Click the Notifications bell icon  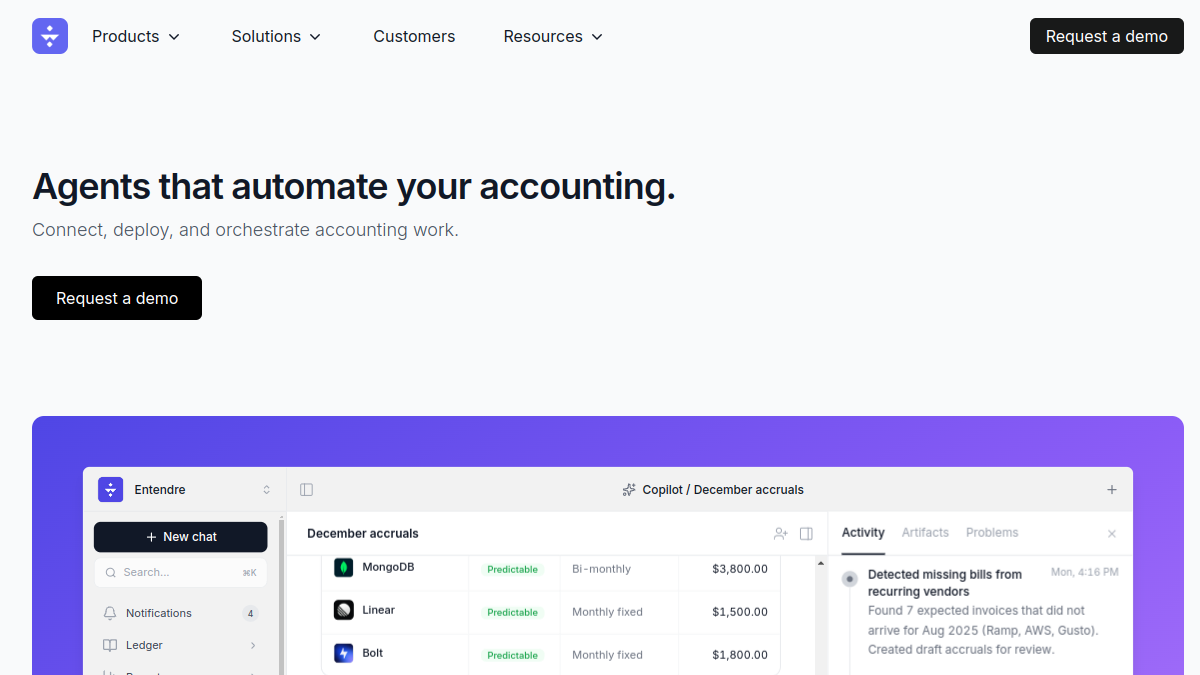110,613
